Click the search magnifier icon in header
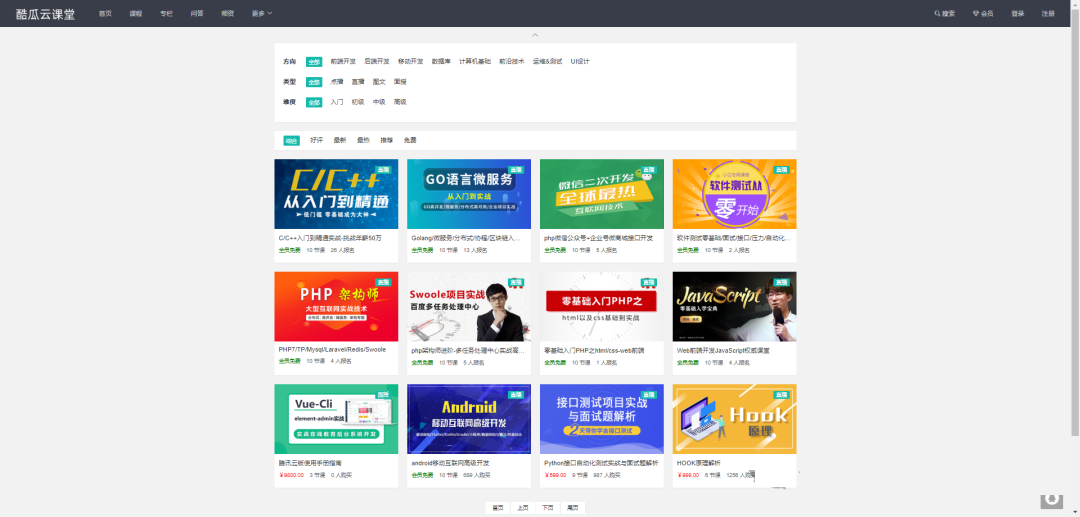The image size is (1080, 517). 937,14
